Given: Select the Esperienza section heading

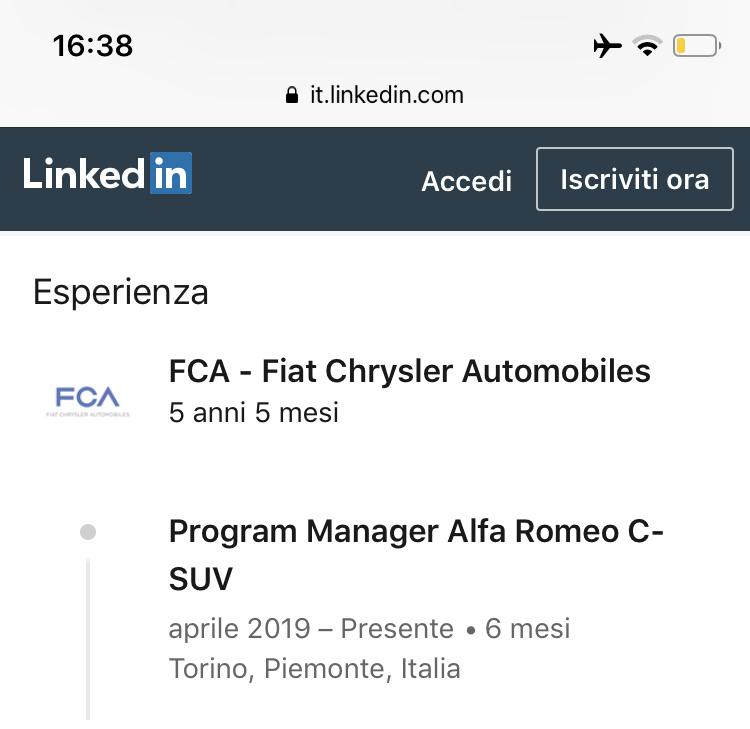Looking at the screenshot, I should [x=121, y=292].
